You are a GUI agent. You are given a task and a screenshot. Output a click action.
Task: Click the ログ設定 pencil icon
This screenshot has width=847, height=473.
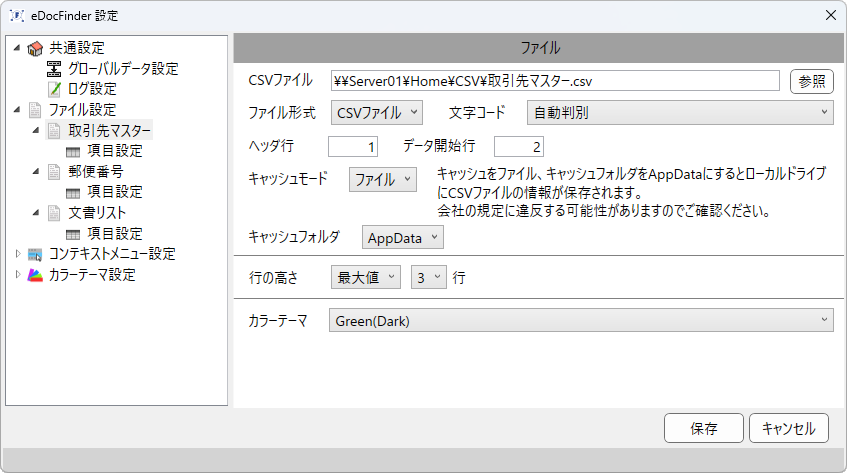point(54,89)
